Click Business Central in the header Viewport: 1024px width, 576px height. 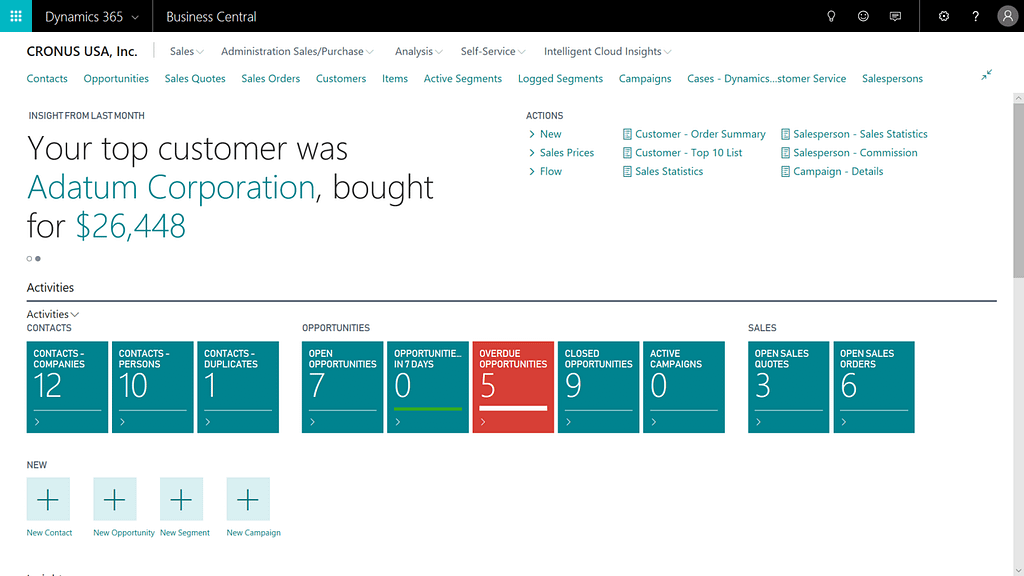211,17
